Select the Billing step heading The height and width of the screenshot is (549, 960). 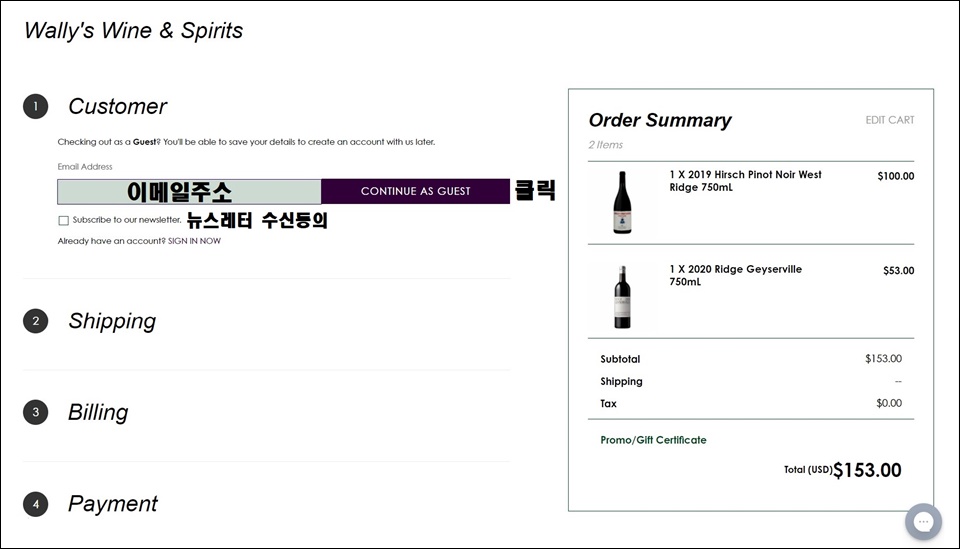coord(98,413)
